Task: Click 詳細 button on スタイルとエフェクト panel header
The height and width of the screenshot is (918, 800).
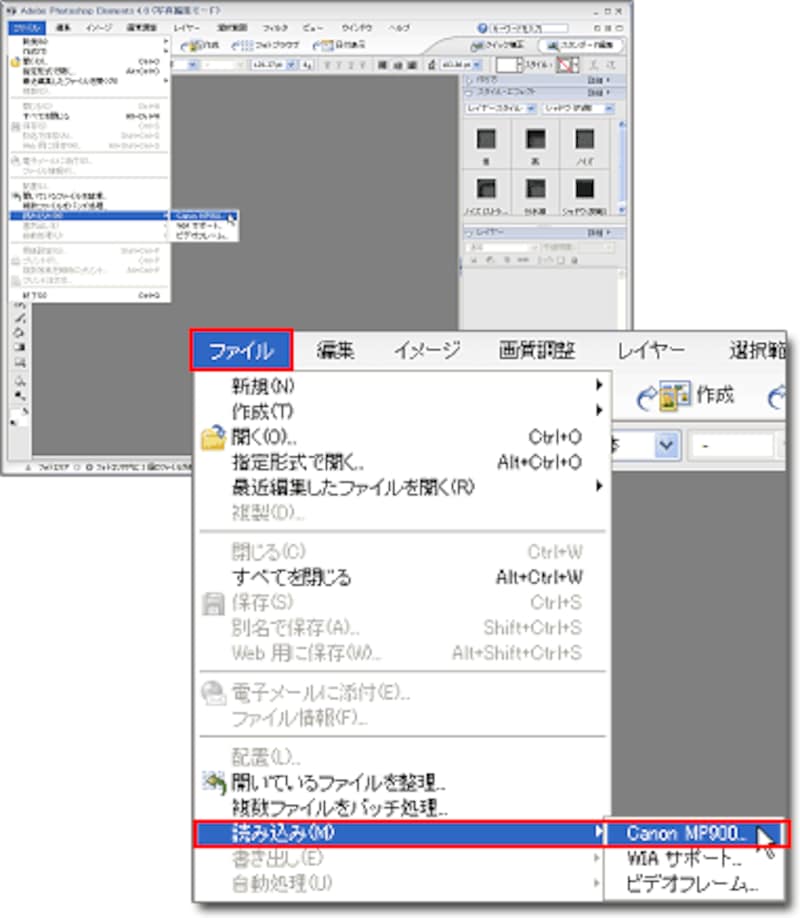Action: tap(599, 93)
